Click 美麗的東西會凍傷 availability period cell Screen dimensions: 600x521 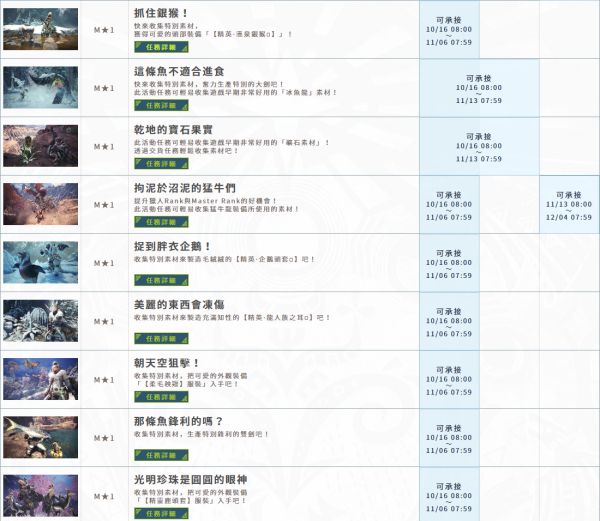click(x=449, y=322)
